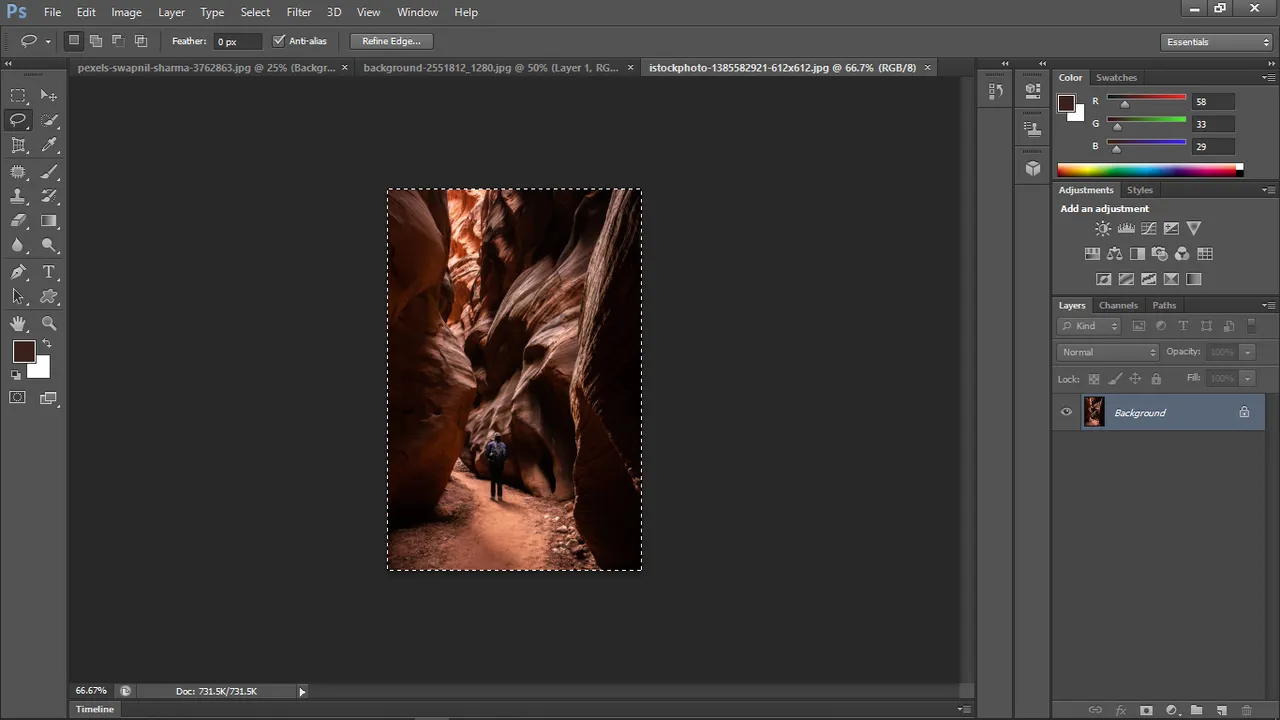
Task: Open the layer style fx menu
Action: (x=1121, y=710)
